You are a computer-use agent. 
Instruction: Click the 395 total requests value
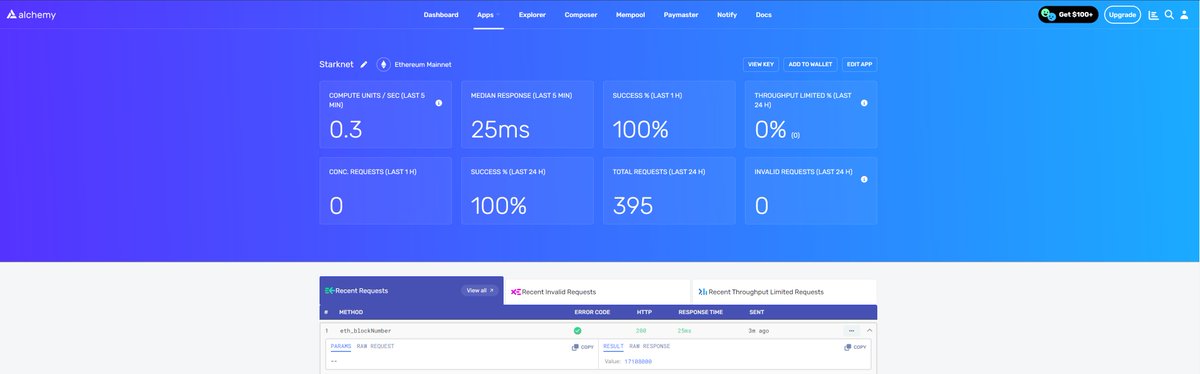coord(633,205)
